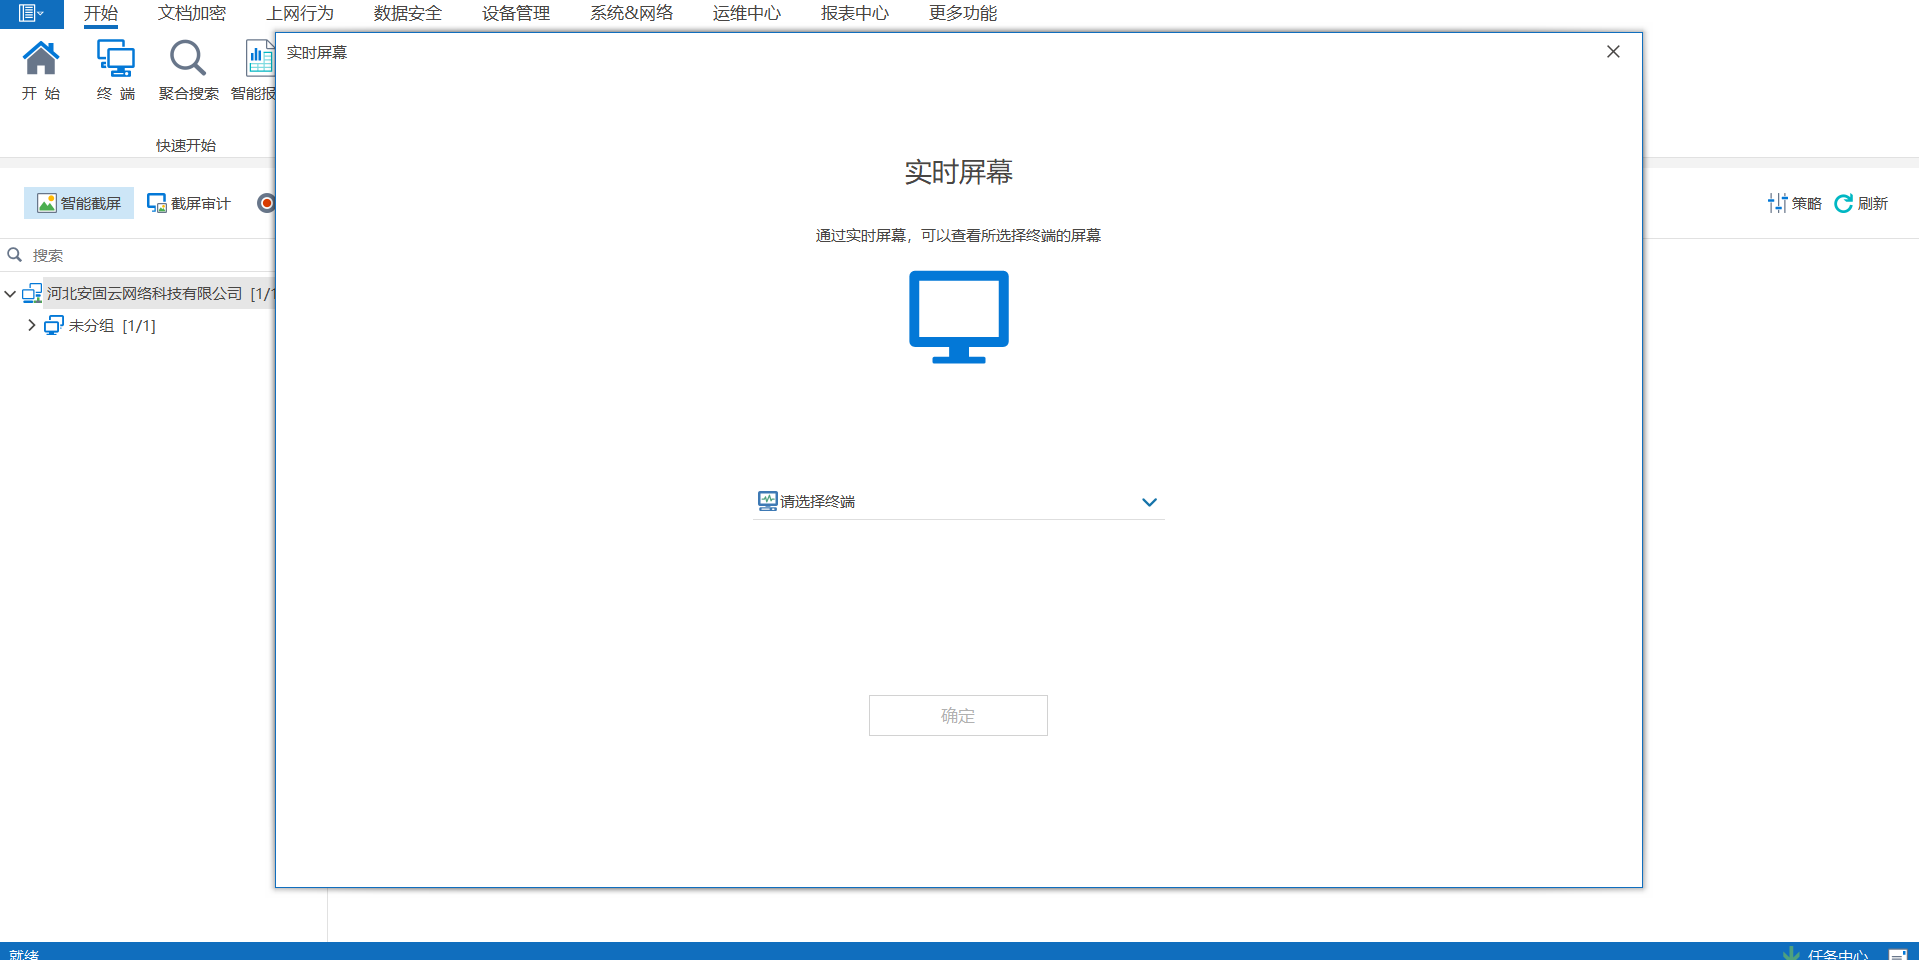Open the 截屏审计 toolbar item
This screenshot has height=960, width=1919.
(189, 203)
